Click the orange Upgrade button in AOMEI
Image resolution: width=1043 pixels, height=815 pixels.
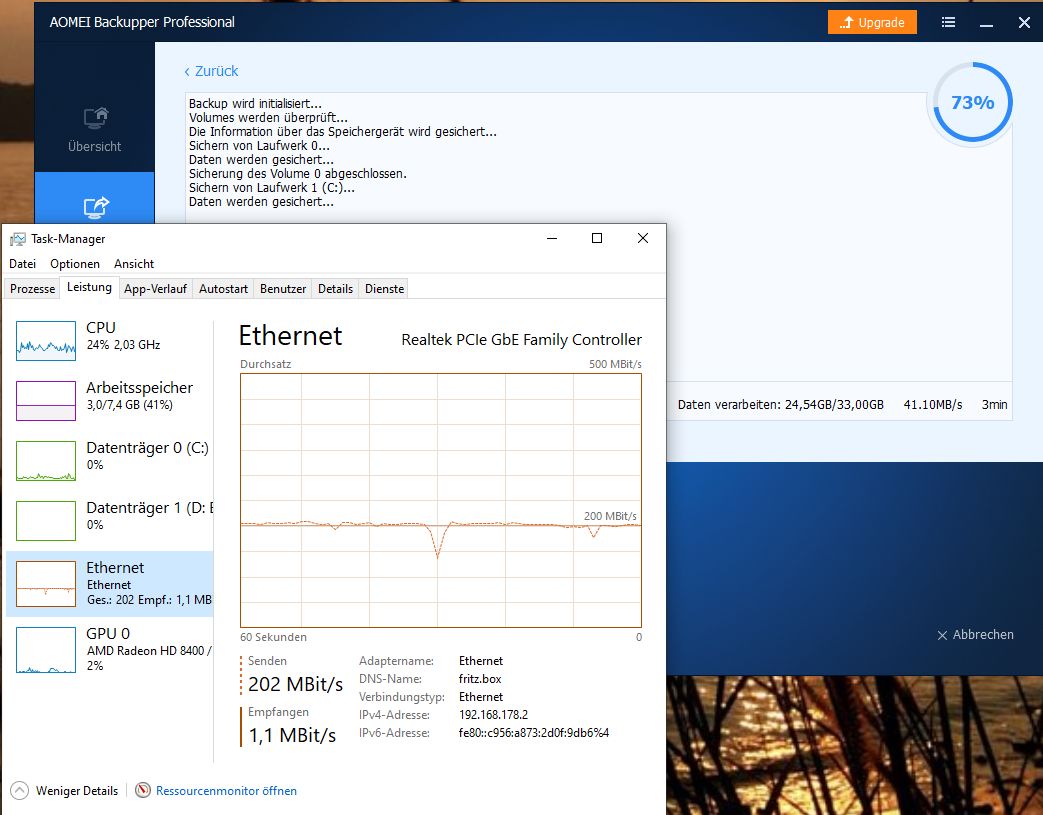(x=872, y=22)
